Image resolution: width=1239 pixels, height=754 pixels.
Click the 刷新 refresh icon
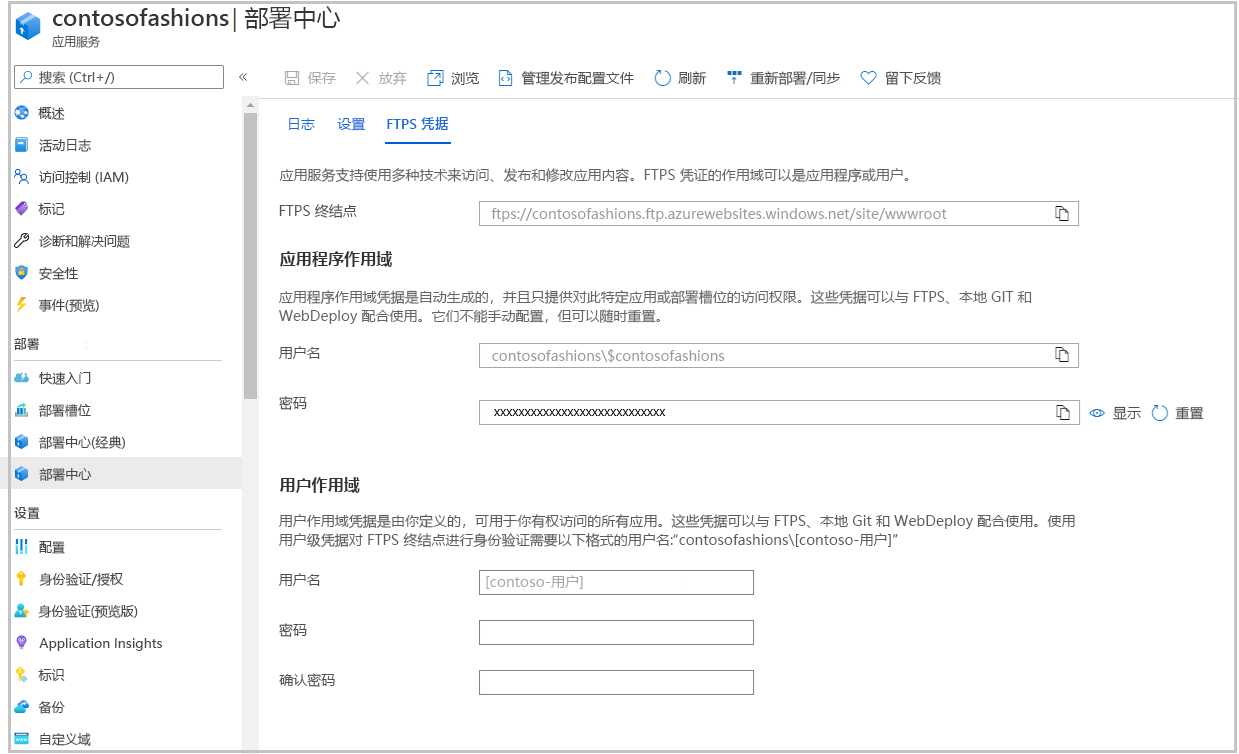[x=662, y=78]
